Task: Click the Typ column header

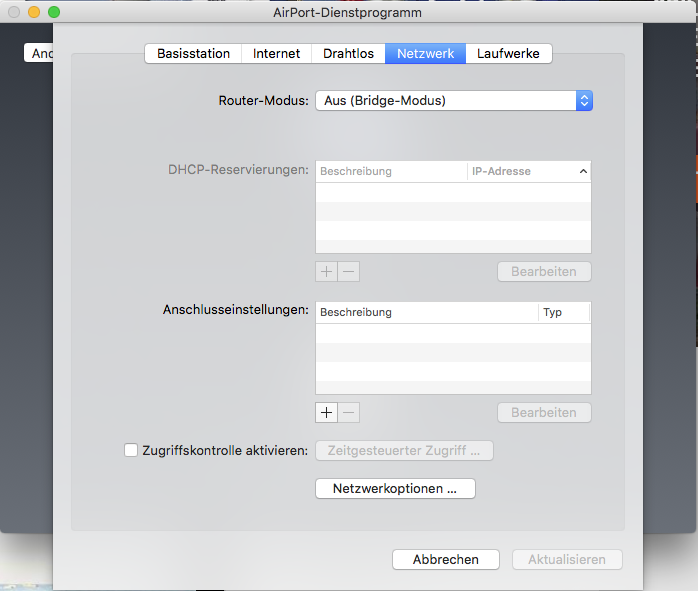Action: (564, 312)
